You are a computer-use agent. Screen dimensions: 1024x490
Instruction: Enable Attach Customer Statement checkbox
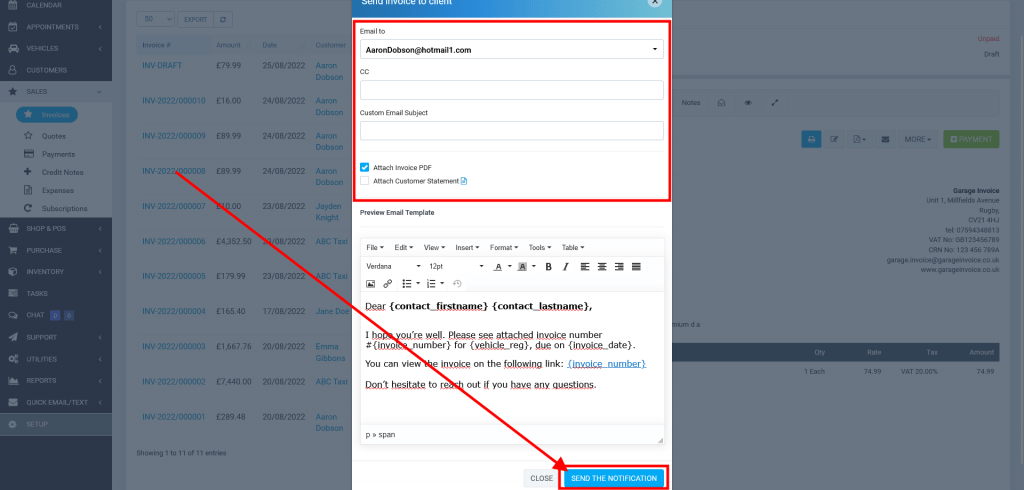click(365, 181)
